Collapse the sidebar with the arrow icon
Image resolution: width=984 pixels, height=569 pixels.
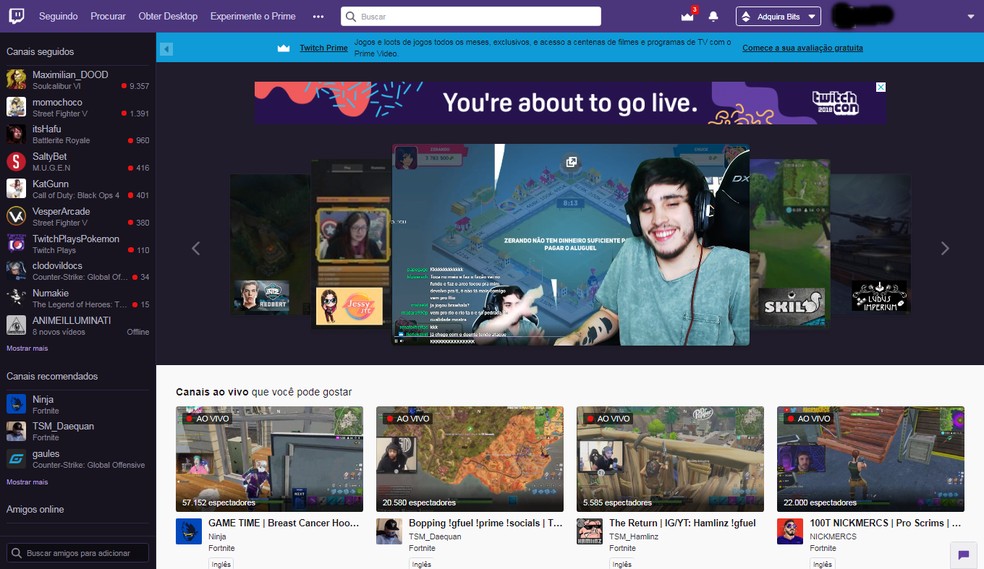coord(166,49)
